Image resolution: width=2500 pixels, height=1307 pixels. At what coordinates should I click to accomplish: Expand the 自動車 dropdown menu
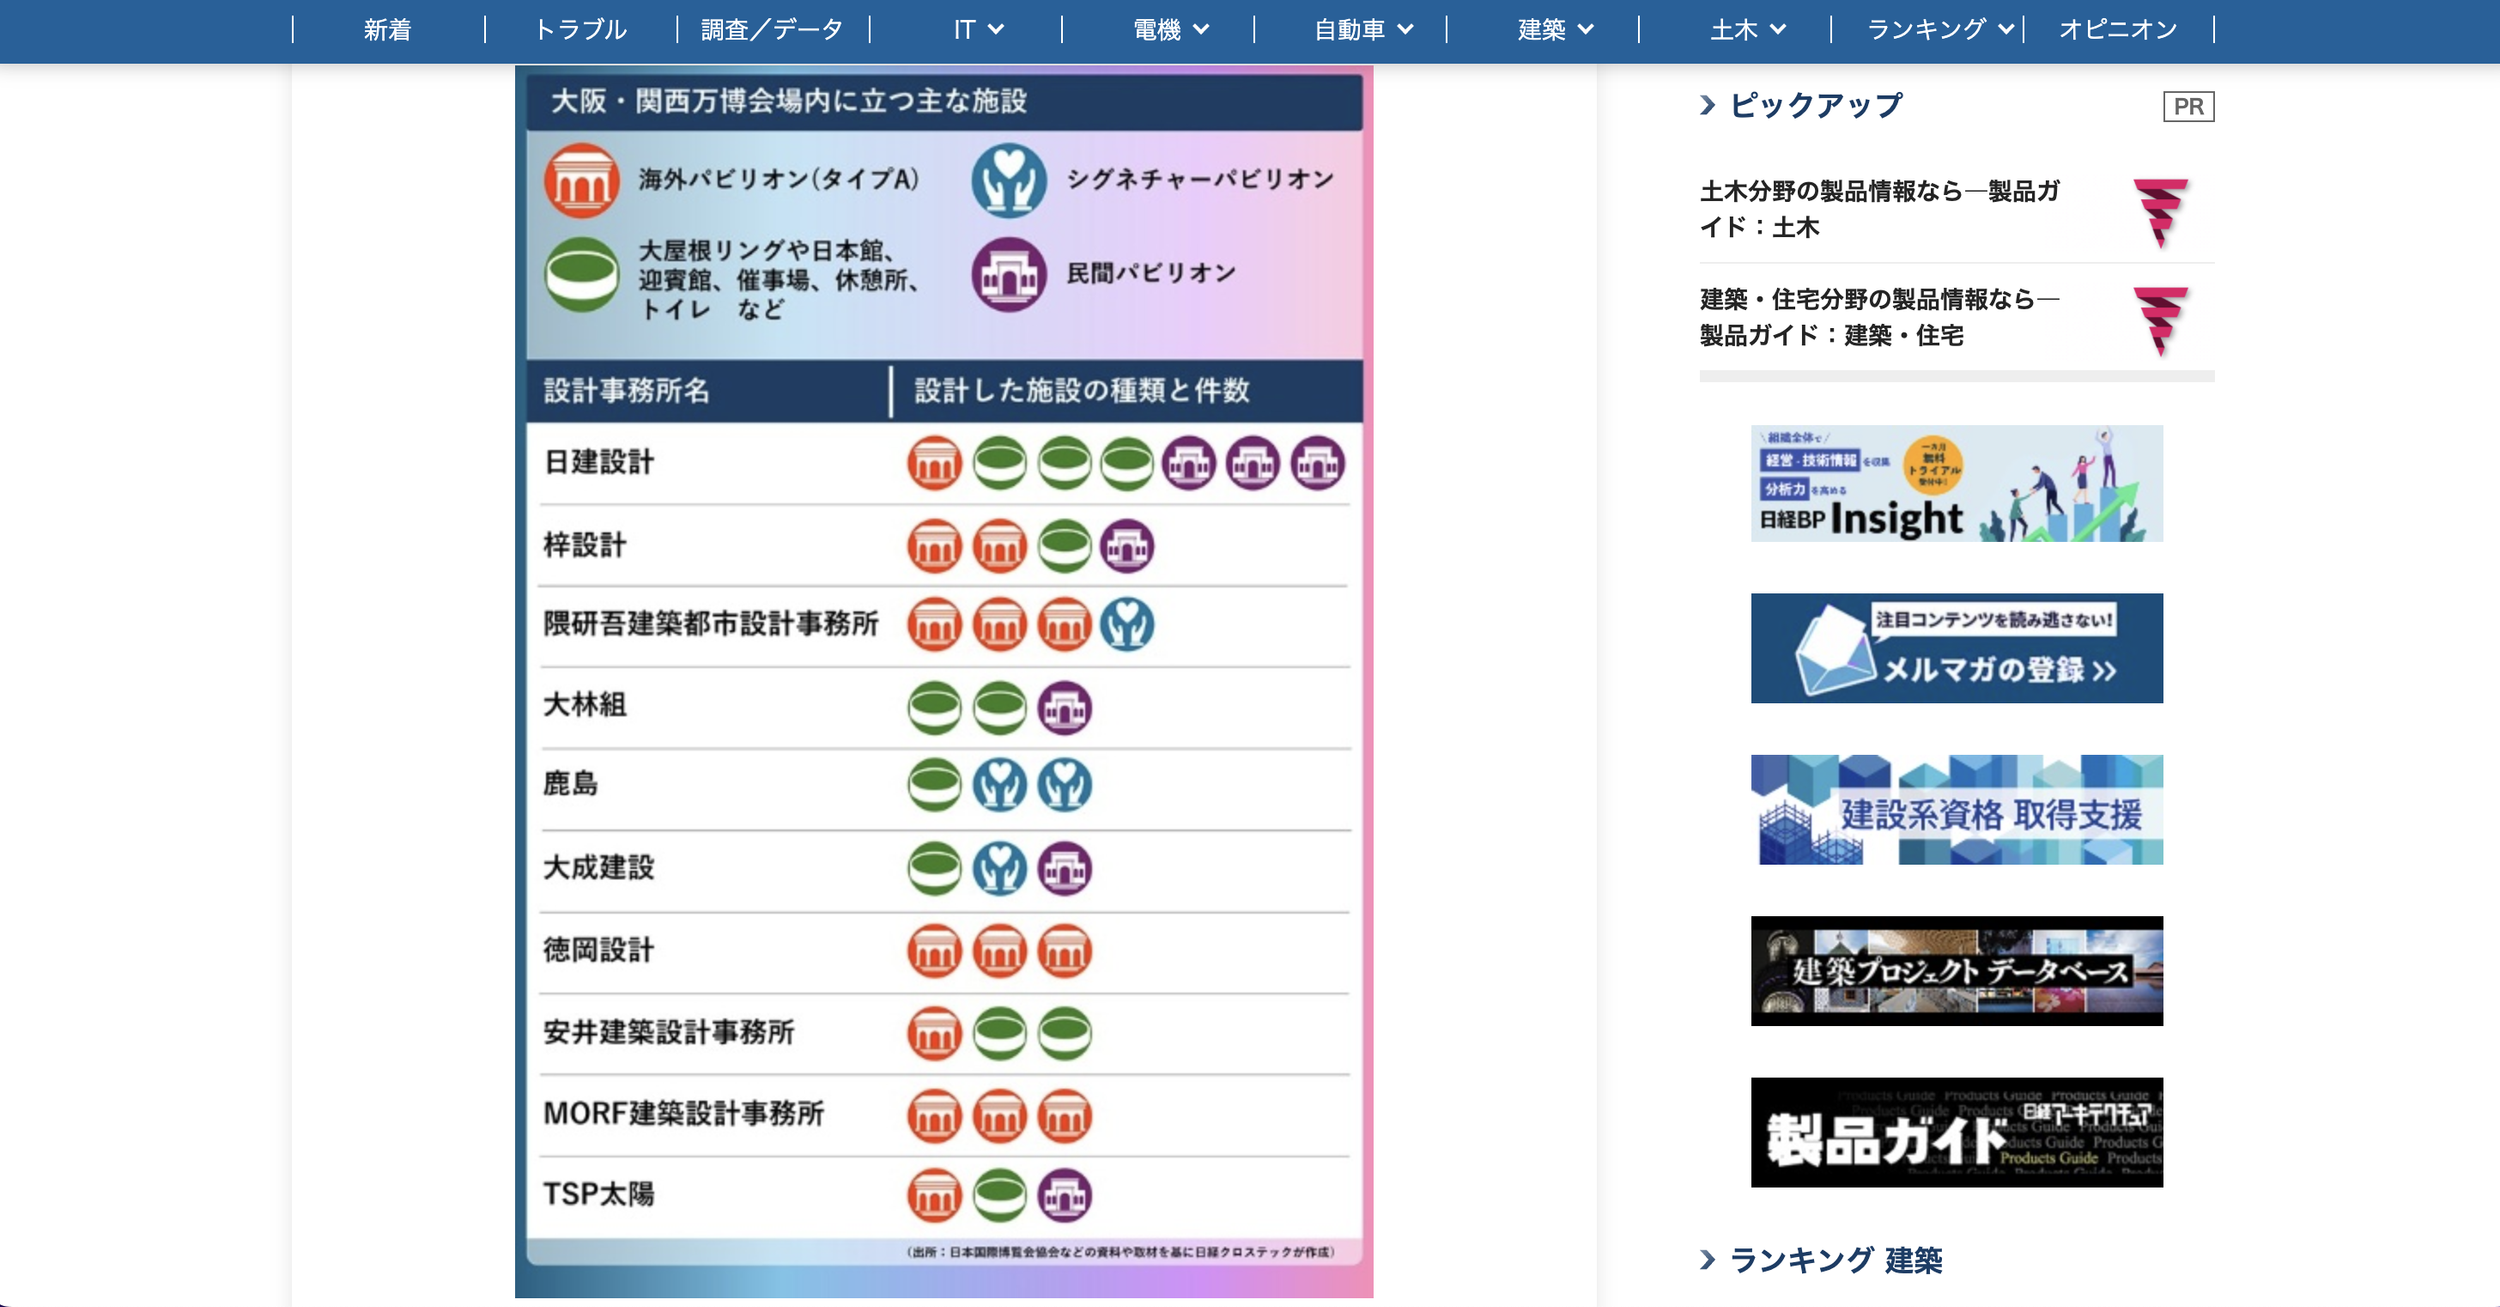pos(1364,30)
